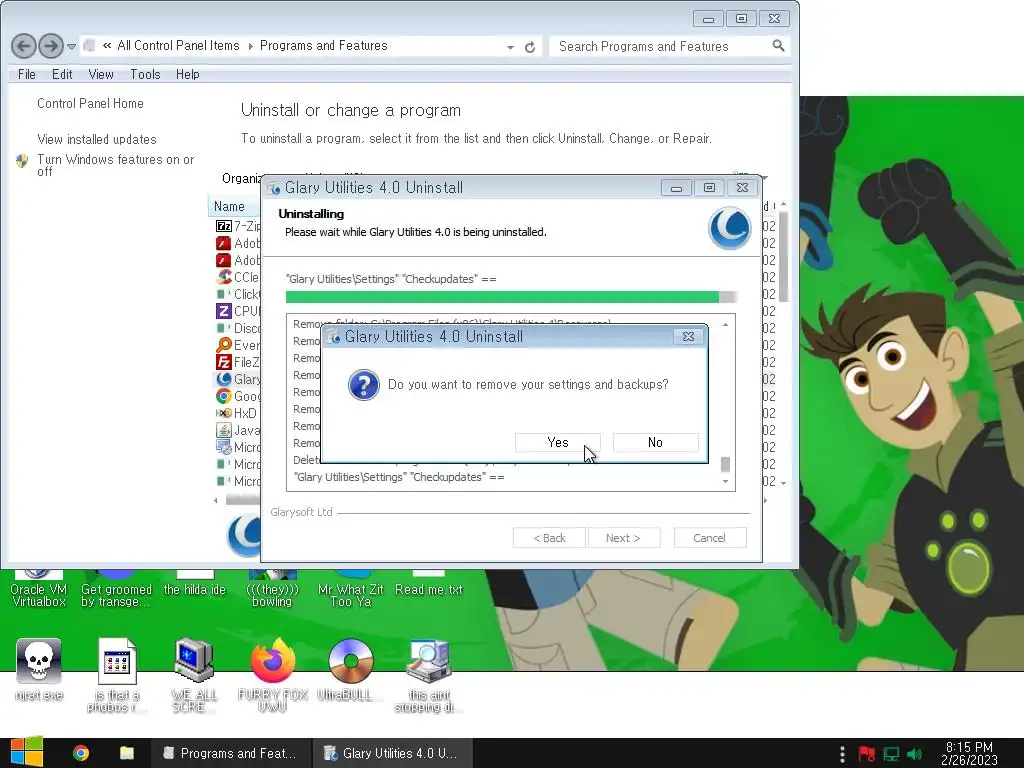Click the search magnifier icon
The width and height of the screenshot is (1024, 768).
(778, 46)
